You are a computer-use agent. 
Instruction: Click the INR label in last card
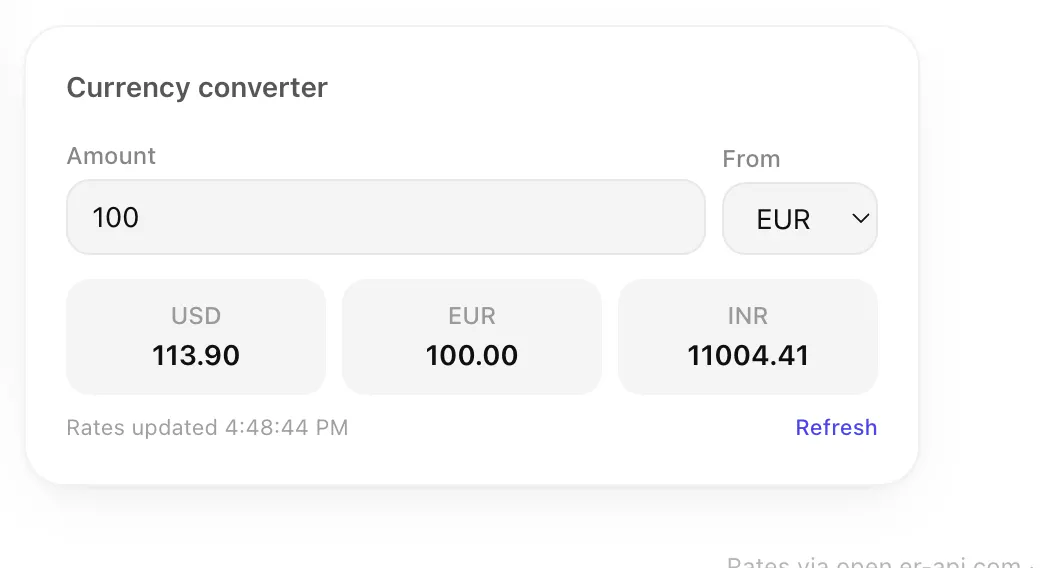tap(748, 316)
